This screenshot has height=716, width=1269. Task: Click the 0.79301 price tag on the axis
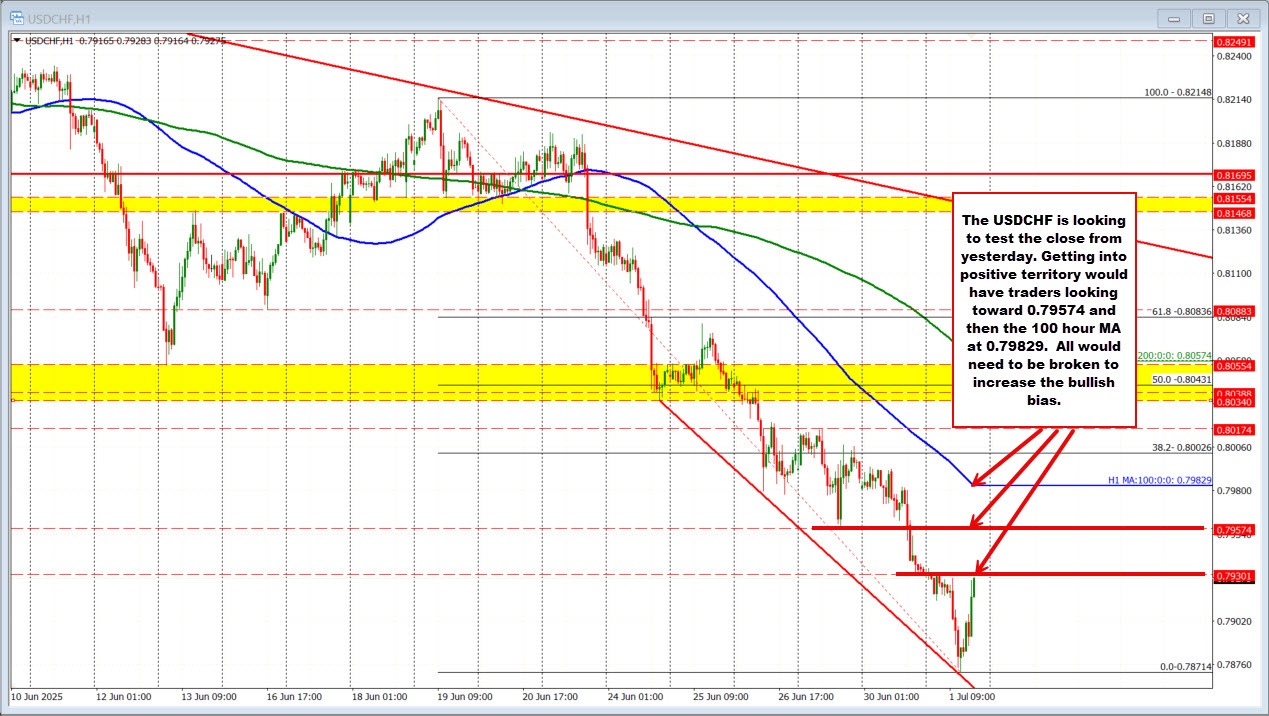click(1234, 575)
